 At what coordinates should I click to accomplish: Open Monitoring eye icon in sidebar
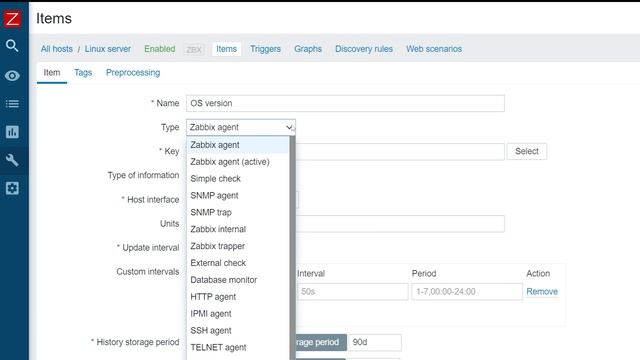12,76
